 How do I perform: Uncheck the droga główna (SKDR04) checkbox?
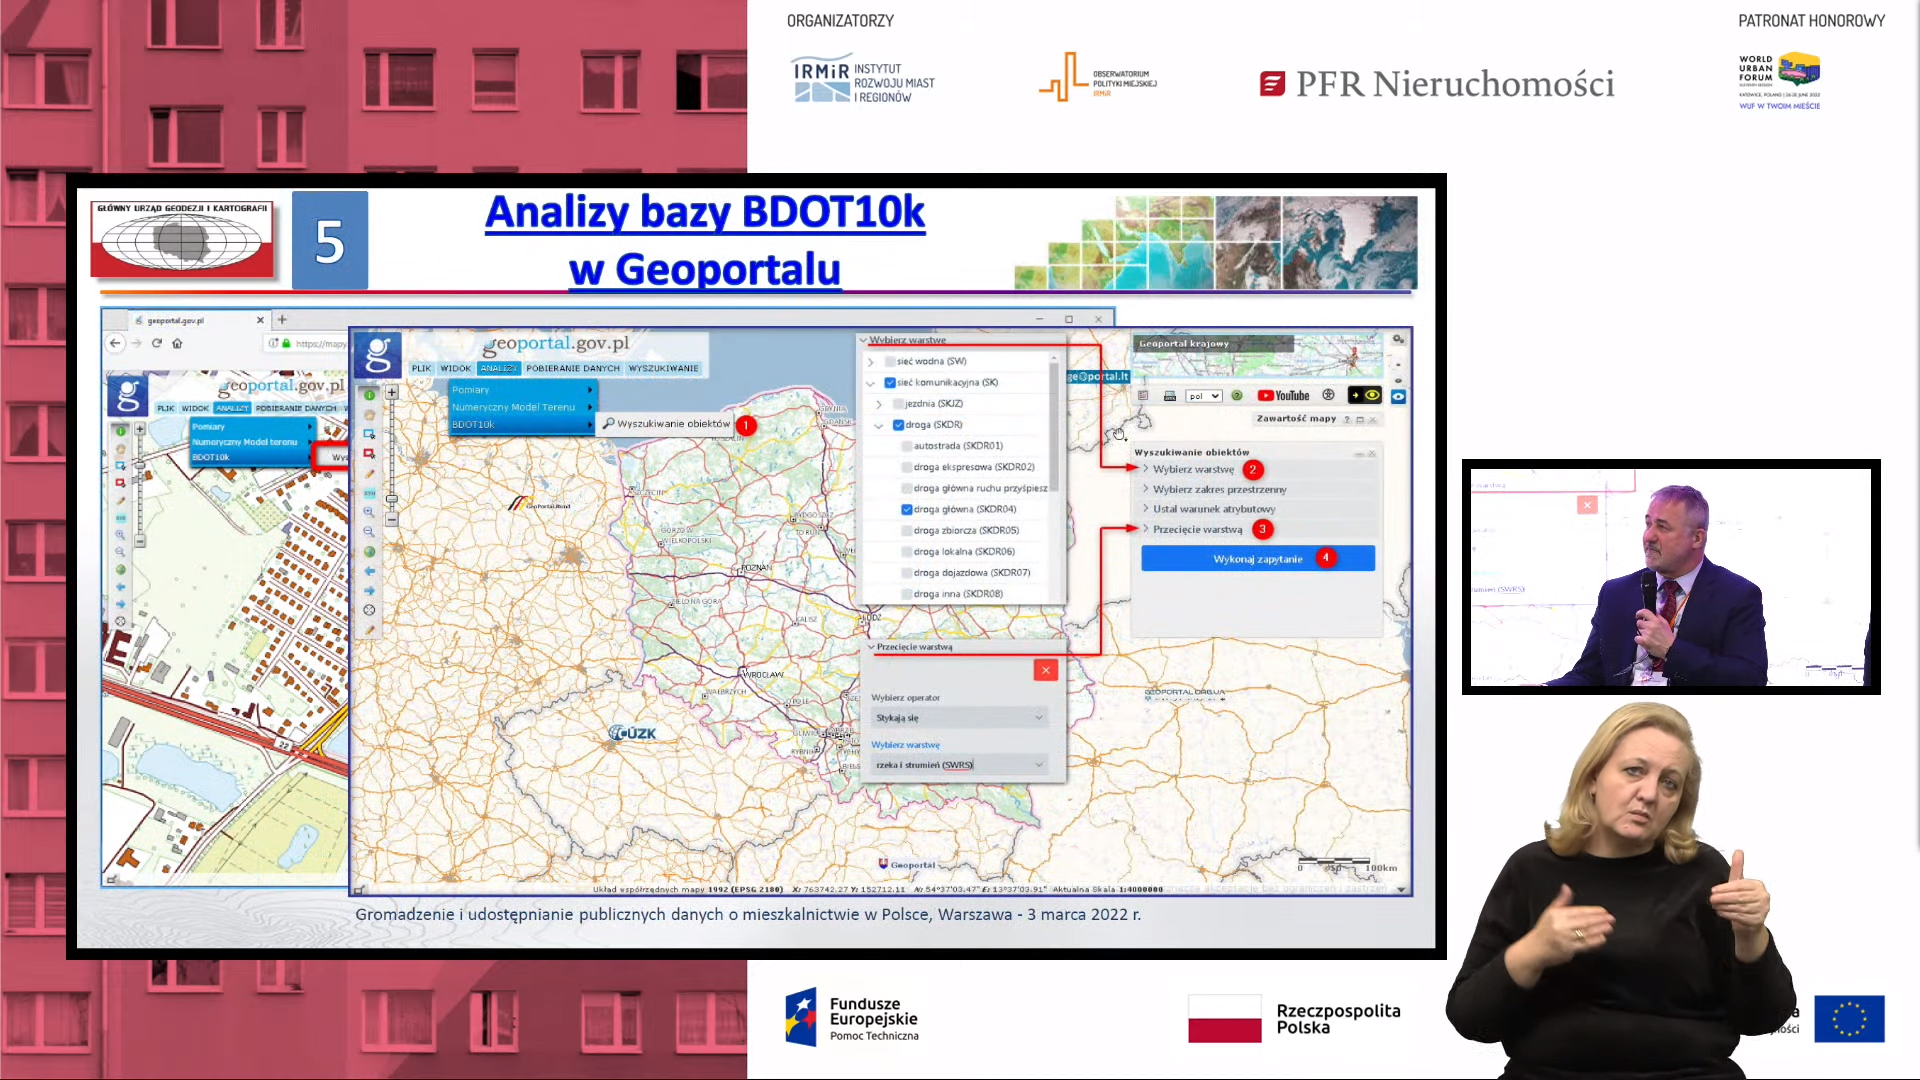pos(907,509)
